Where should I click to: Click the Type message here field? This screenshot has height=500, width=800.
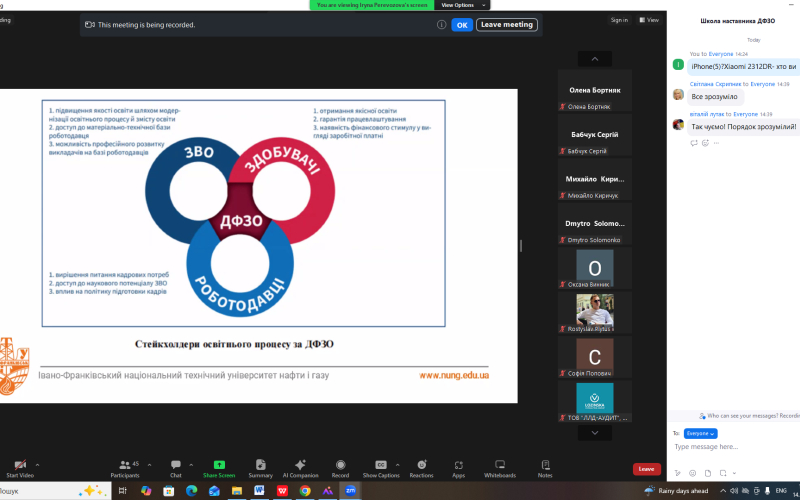735,447
